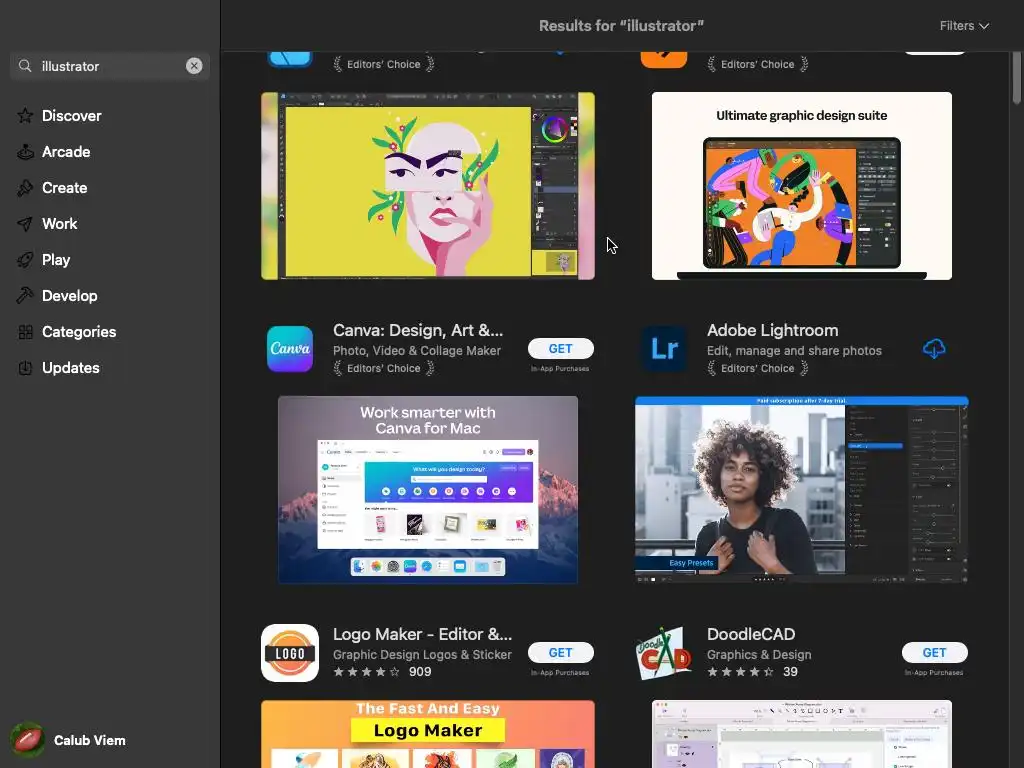This screenshot has width=1024, height=768.
Task: Redownload Adobe Lightroom via cloud icon
Action: click(934, 349)
